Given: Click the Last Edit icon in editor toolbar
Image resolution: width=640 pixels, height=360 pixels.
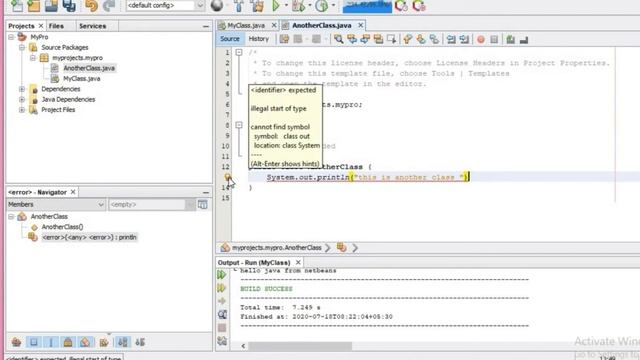Looking at the screenshot, I should pyautogui.click(x=284, y=39).
